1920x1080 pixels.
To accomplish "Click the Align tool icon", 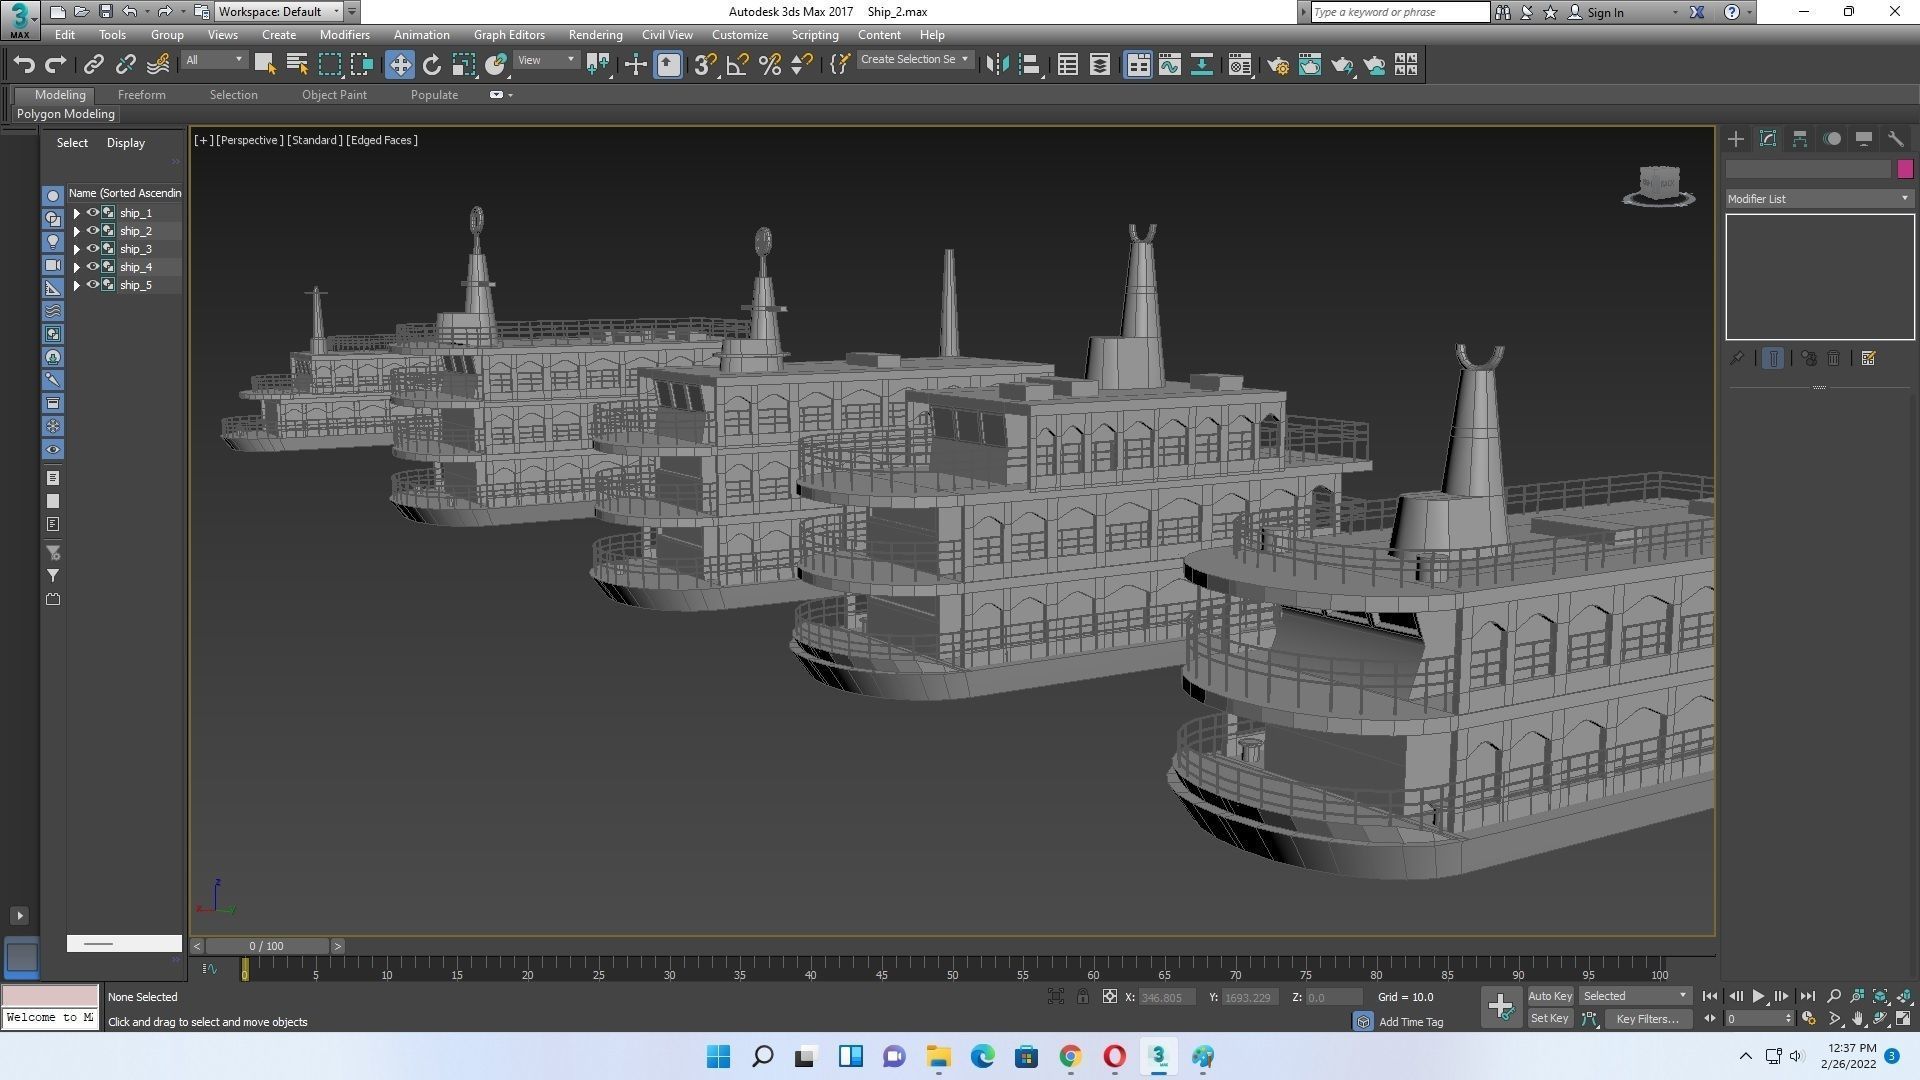I will pos(1030,65).
